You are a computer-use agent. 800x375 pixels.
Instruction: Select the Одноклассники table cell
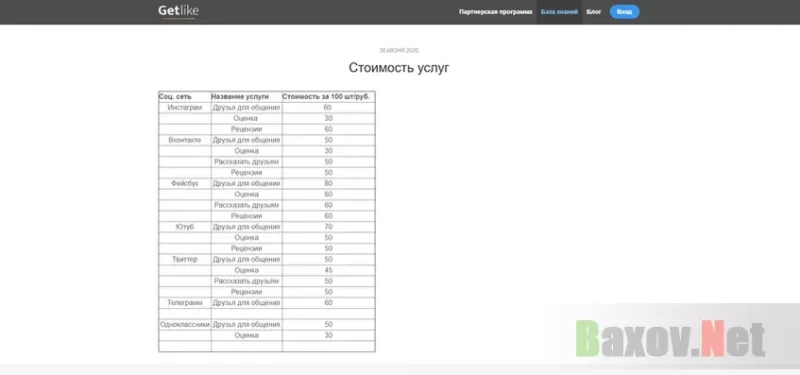click(185, 324)
